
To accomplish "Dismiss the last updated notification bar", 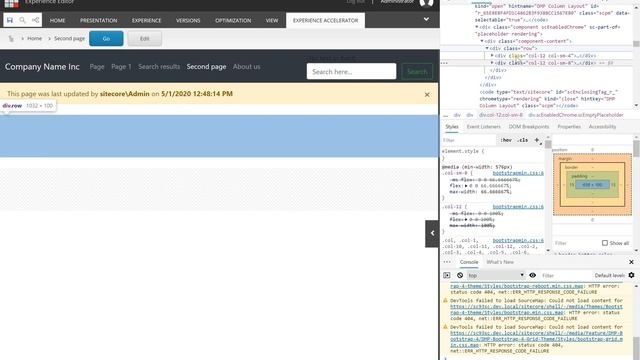I will coord(427,95).
